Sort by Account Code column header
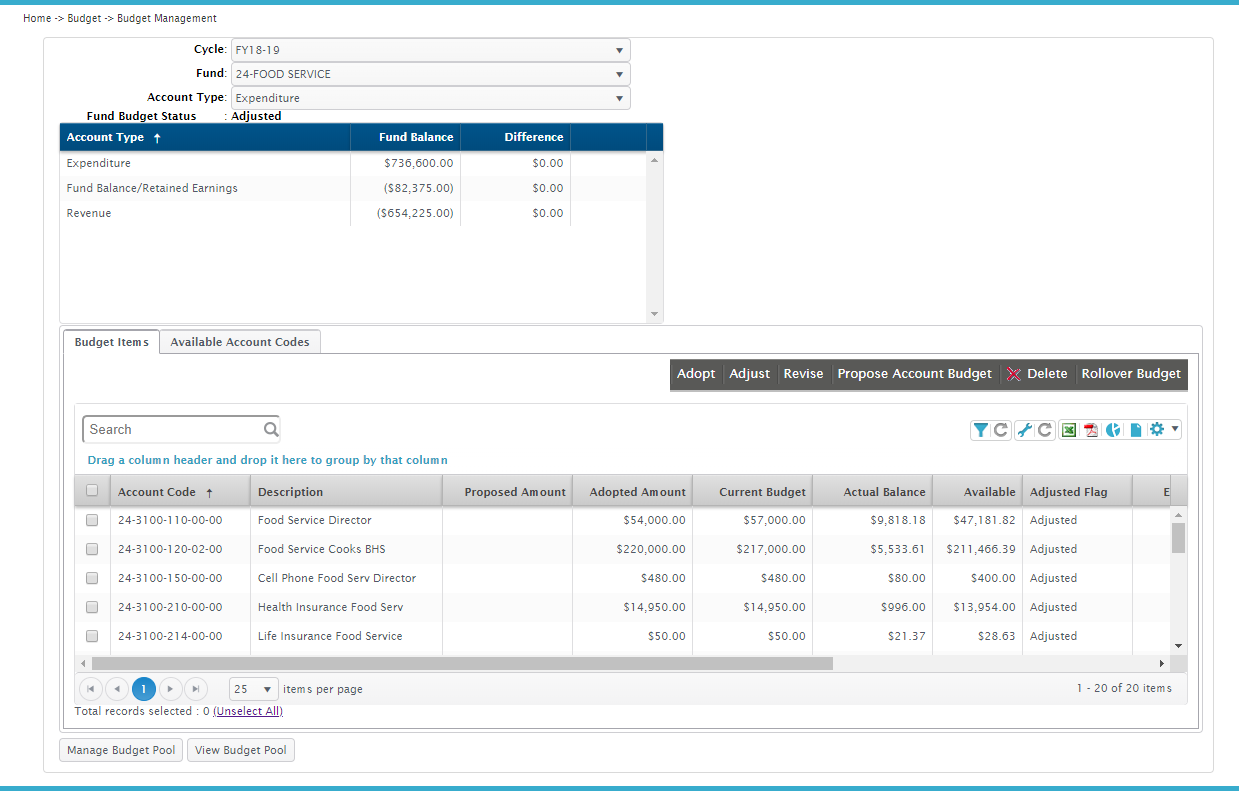 click(180, 491)
